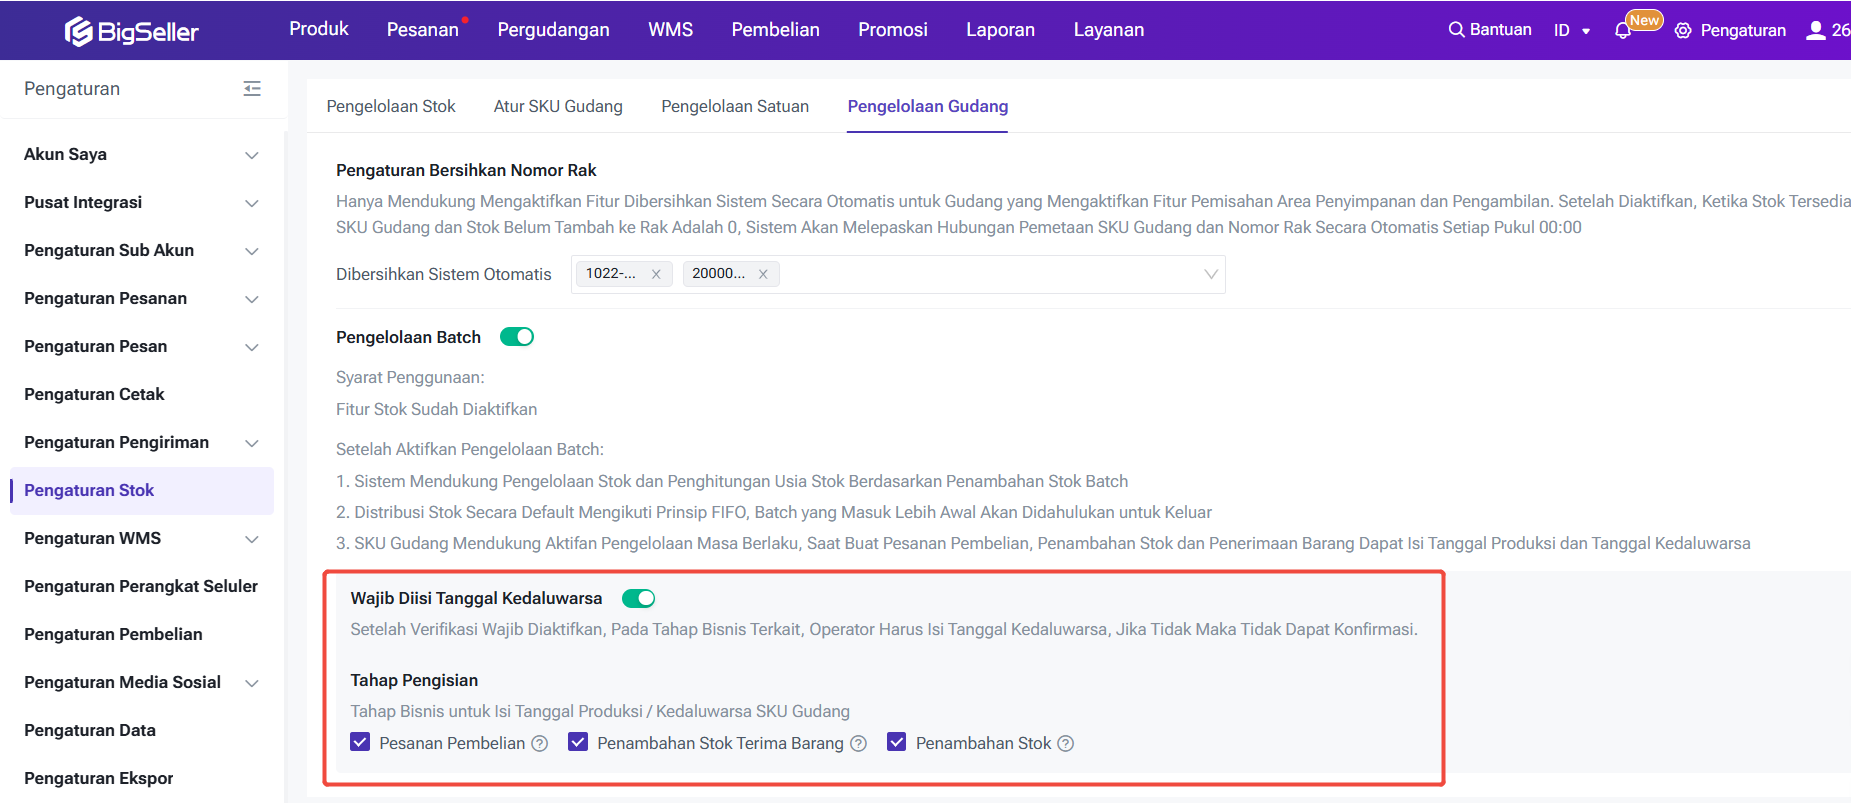Click the BigSeller logo icon

pyautogui.click(x=79, y=32)
